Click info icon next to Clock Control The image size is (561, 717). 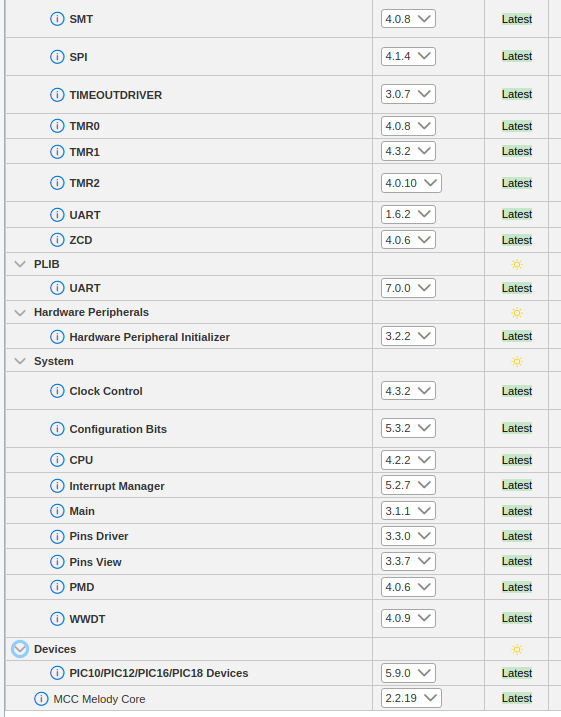(57, 391)
